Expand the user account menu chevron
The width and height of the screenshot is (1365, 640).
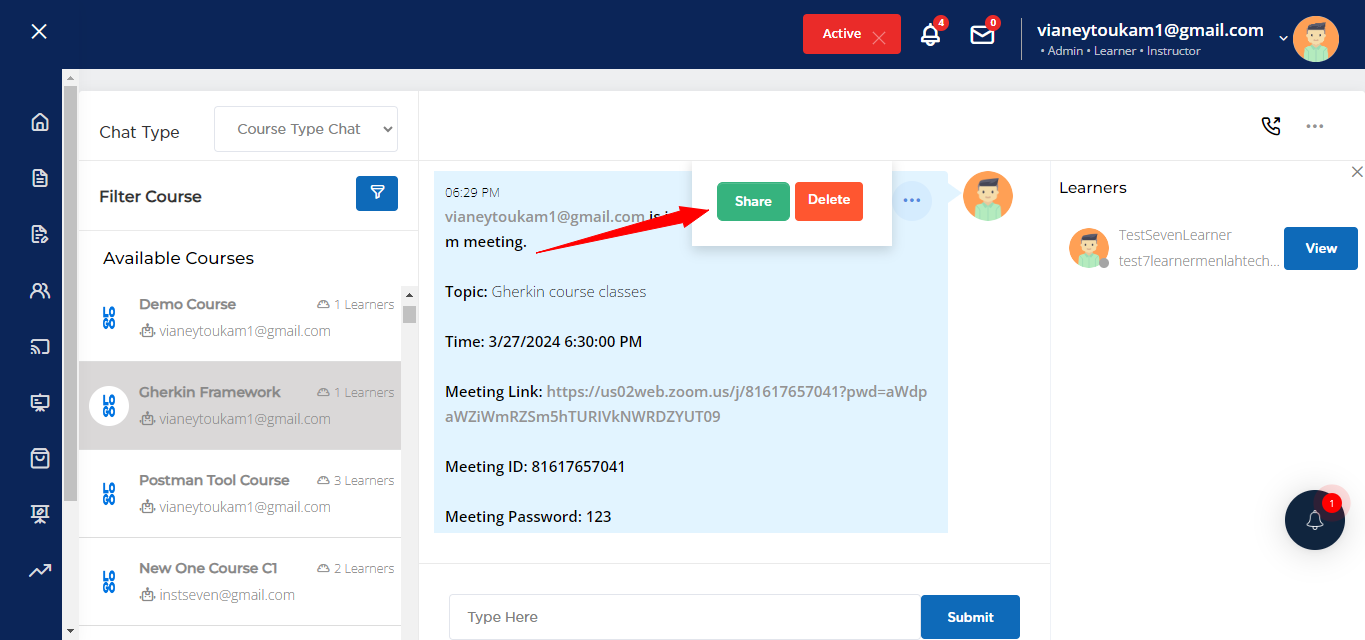click(1283, 38)
